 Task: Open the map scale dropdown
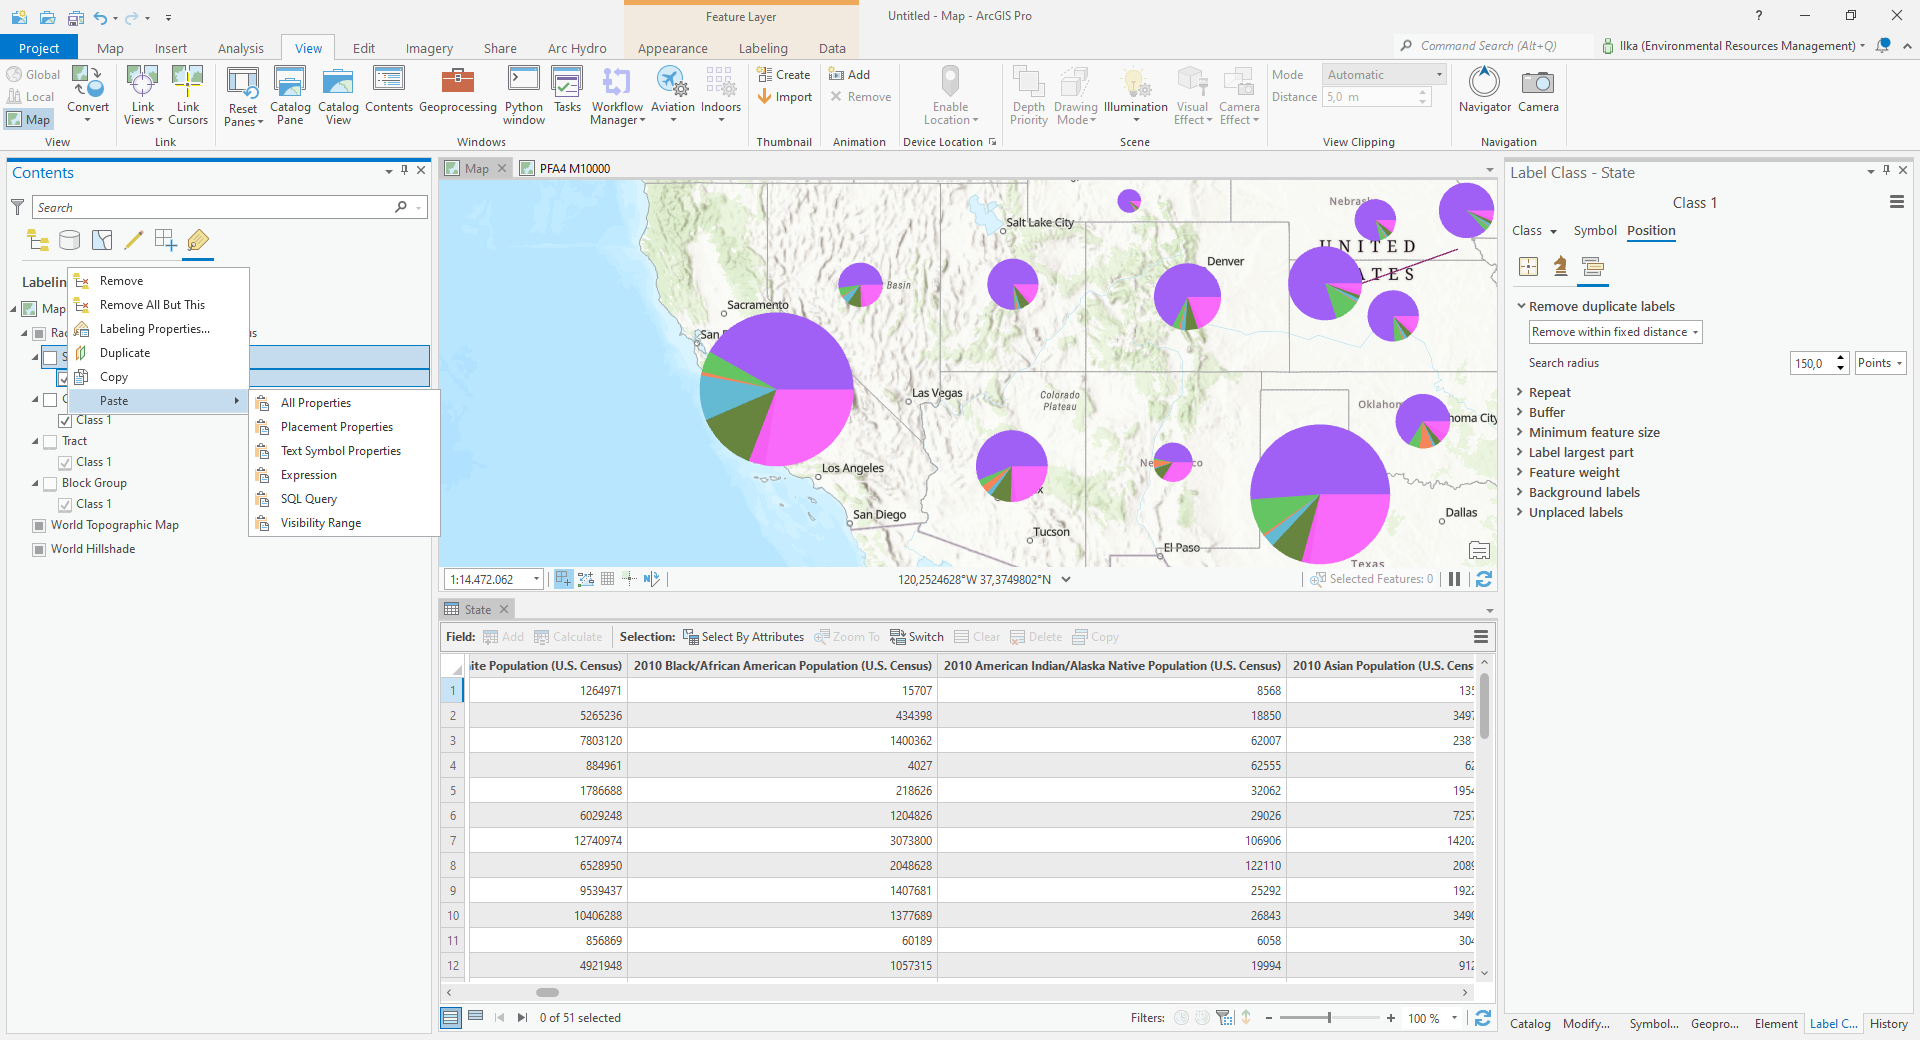(x=536, y=579)
